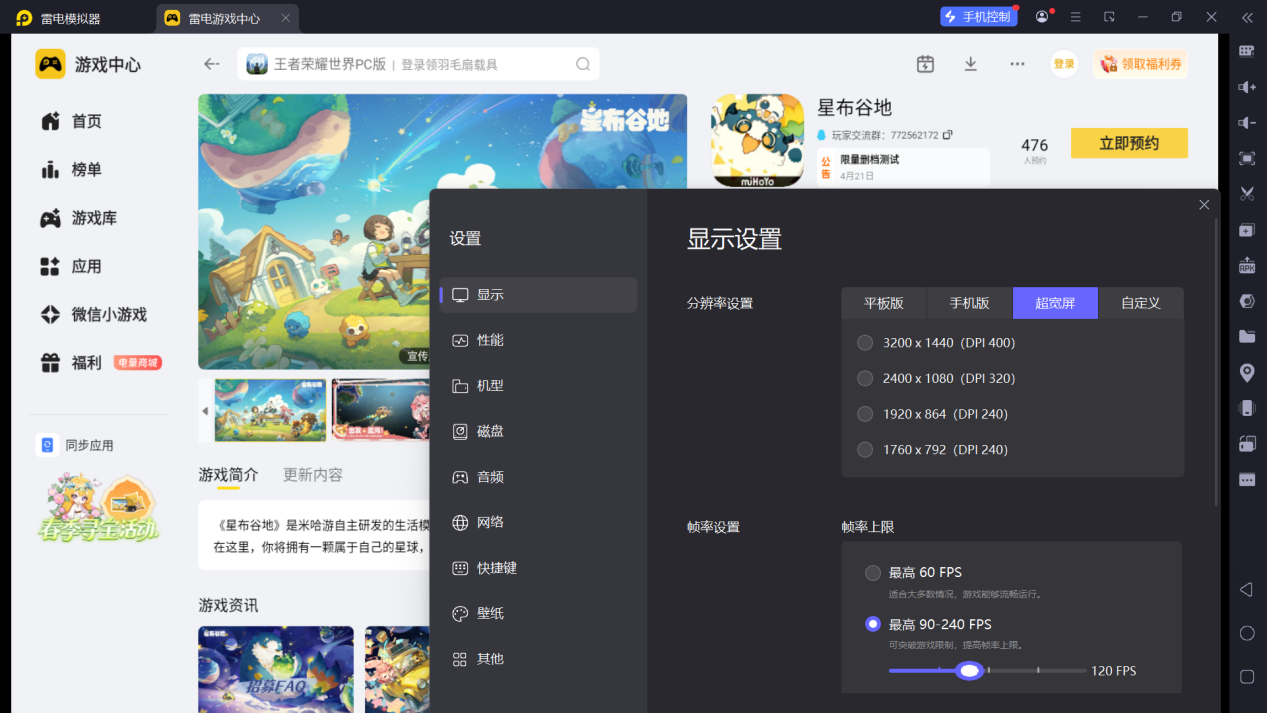Open the shared folder icon in right sidebar
This screenshot has width=1267, height=713.
click(1247, 336)
